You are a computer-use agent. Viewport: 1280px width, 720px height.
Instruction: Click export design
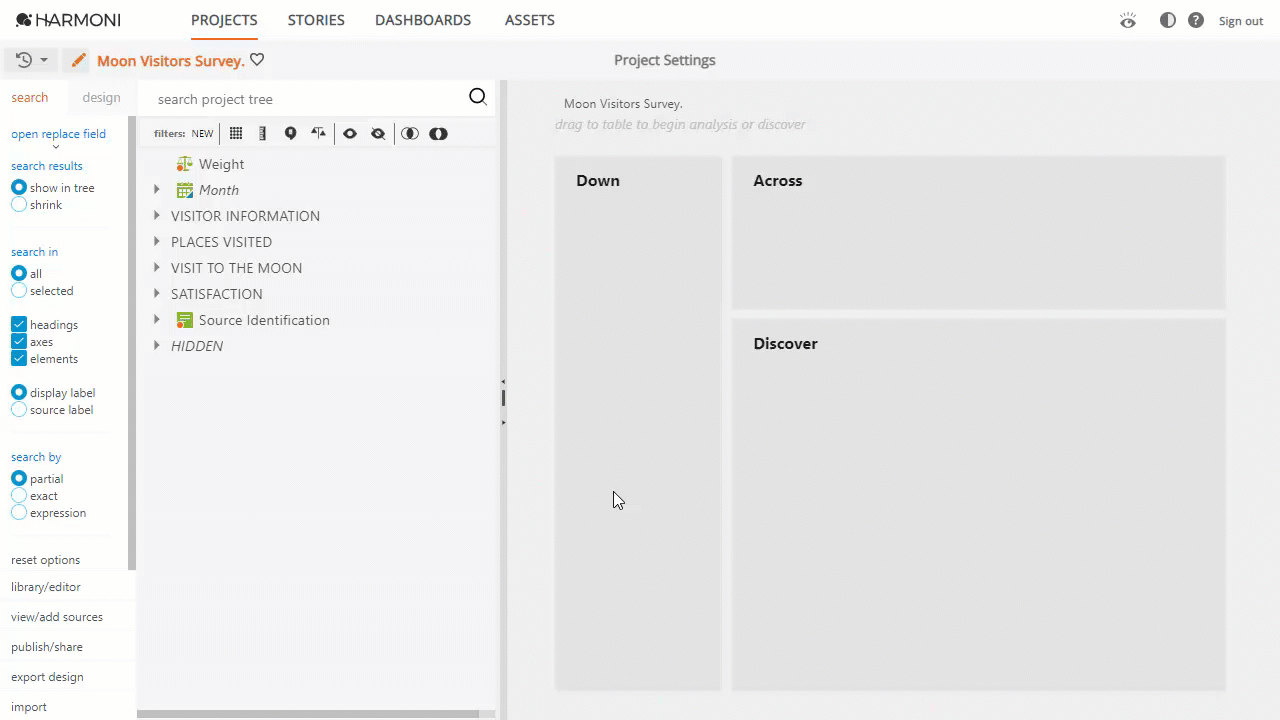tap(47, 677)
